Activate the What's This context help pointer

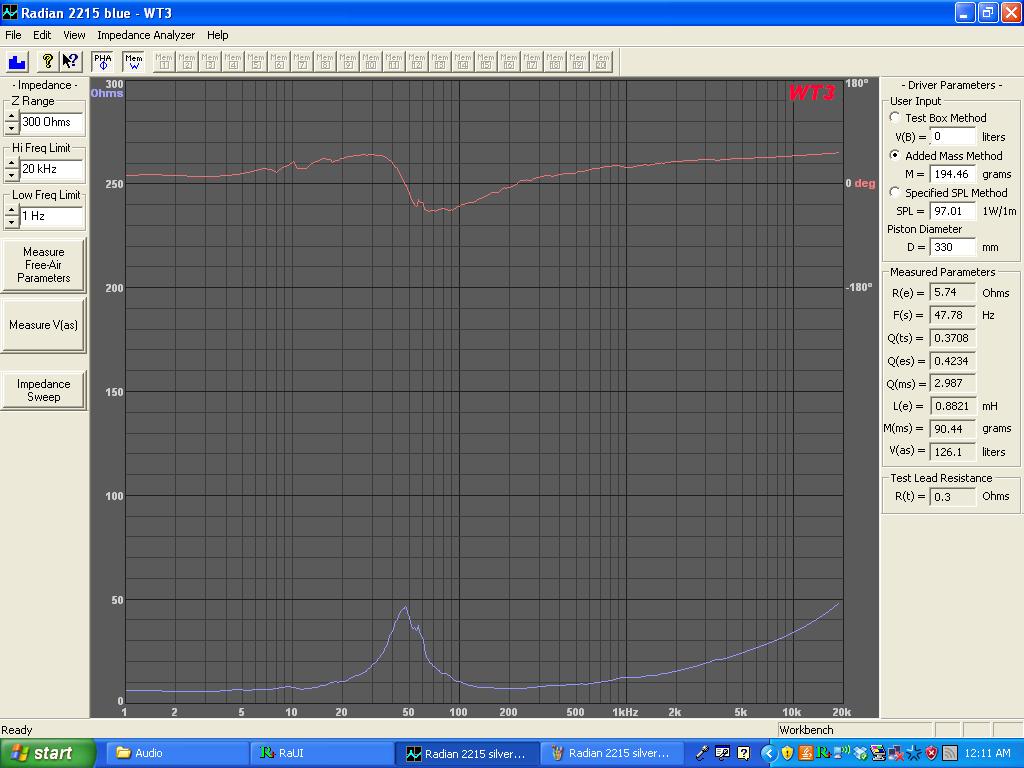click(70, 62)
